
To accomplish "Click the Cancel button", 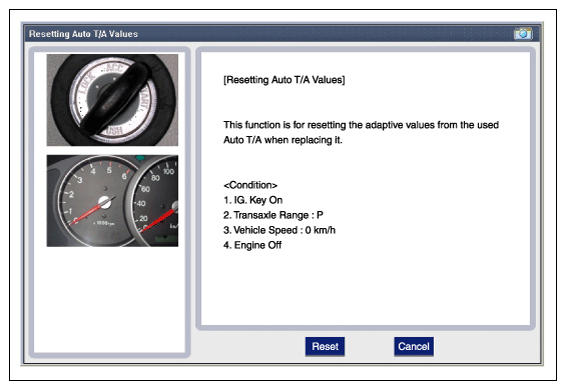I will click(x=414, y=346).
